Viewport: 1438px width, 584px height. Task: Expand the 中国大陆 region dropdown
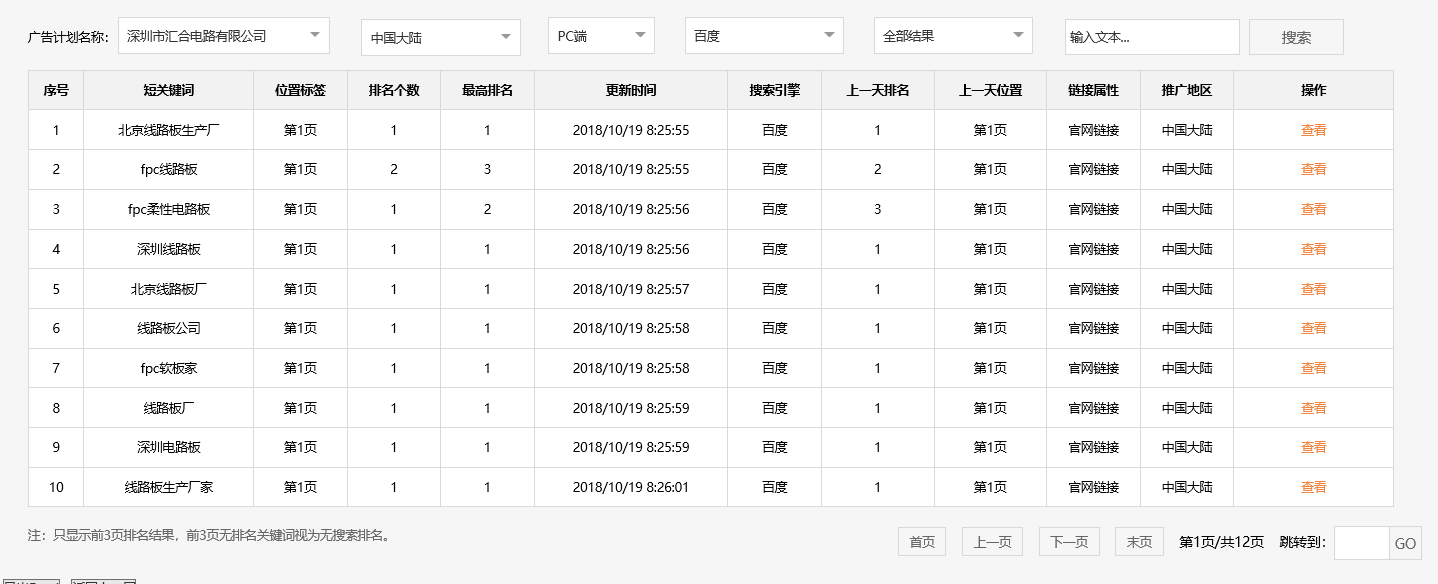click(x=440, y=35)
